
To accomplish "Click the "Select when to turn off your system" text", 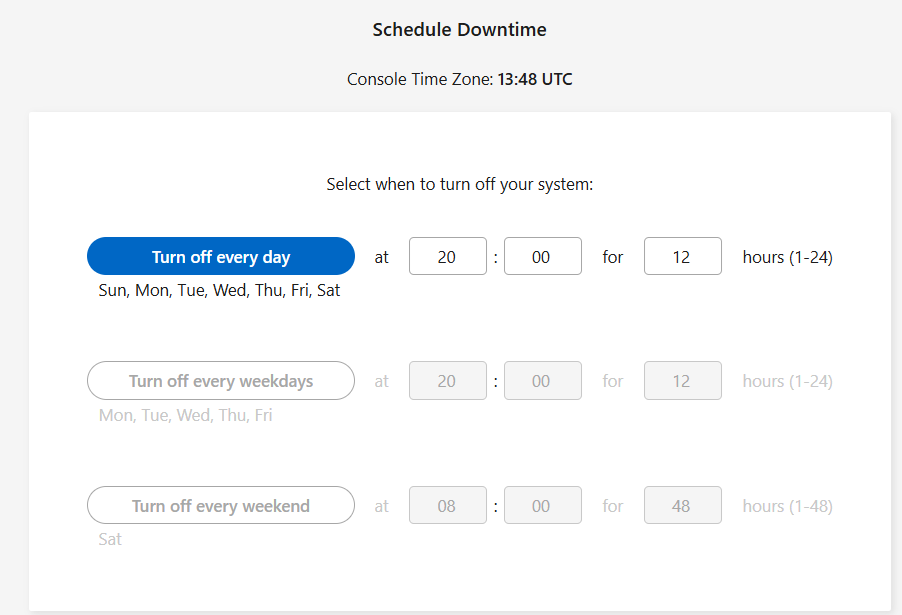I will click(x=459, y=184).
